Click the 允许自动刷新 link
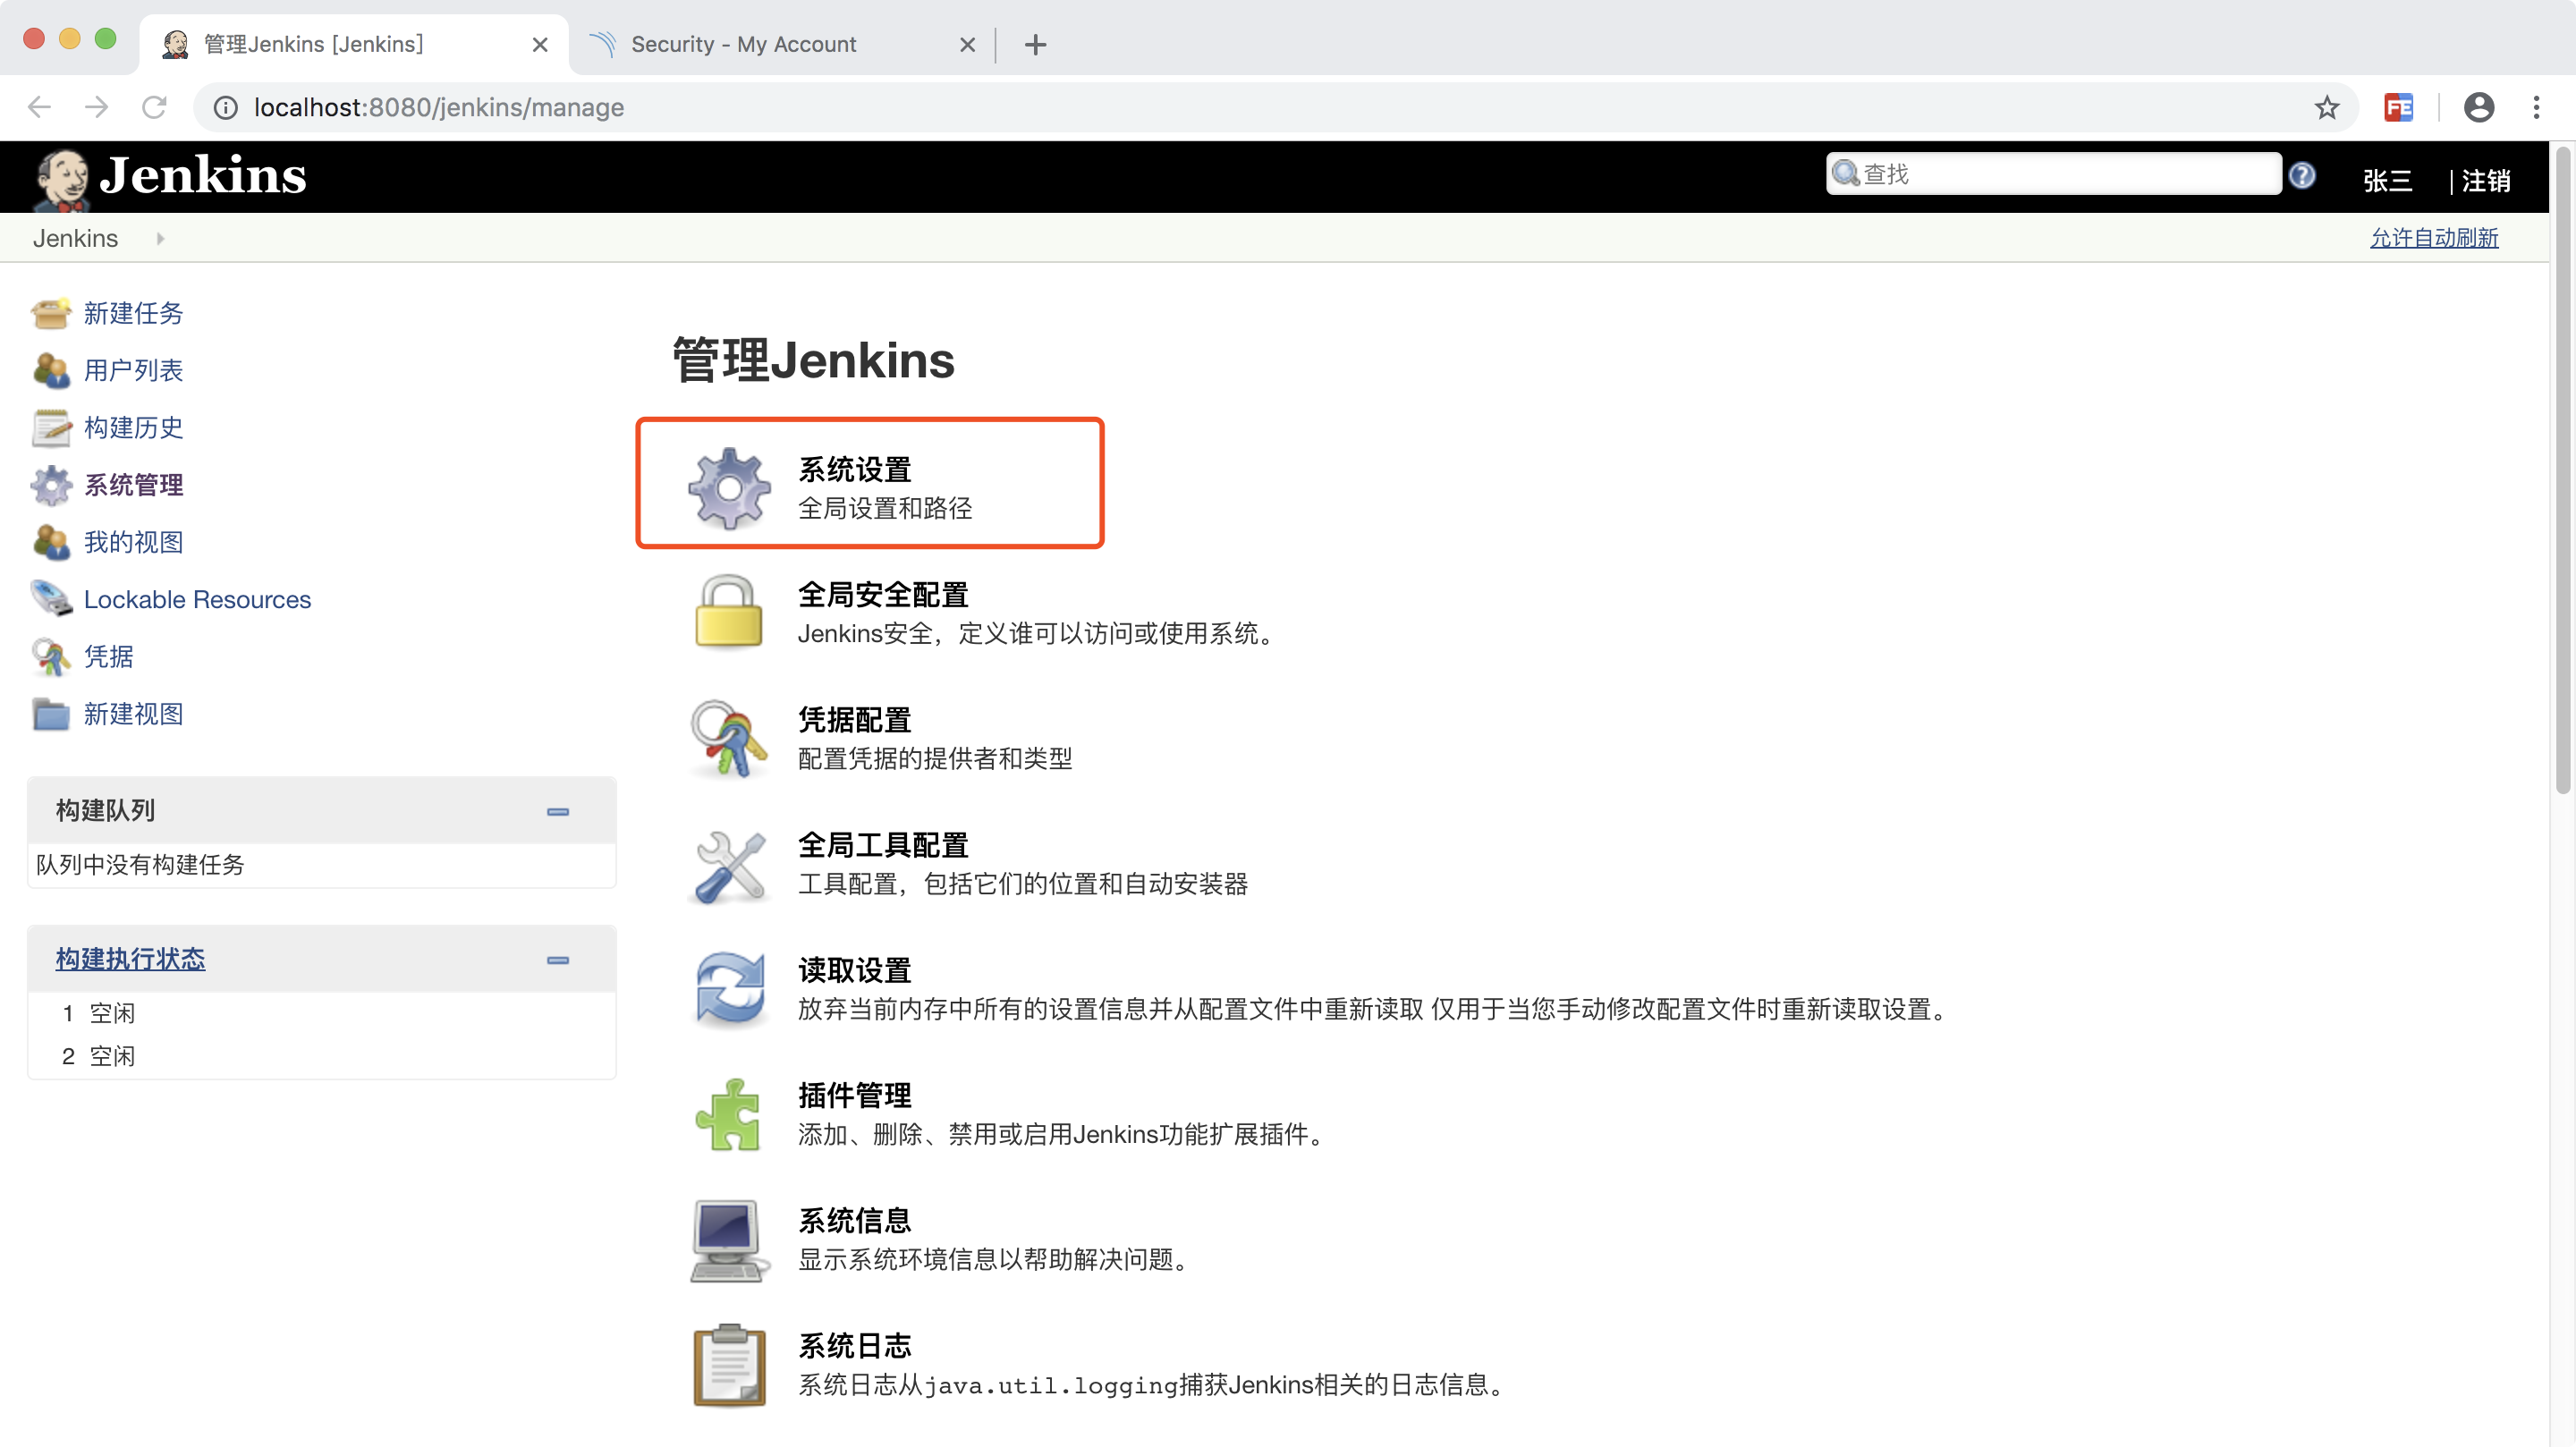 click(x=2433, y=238)
